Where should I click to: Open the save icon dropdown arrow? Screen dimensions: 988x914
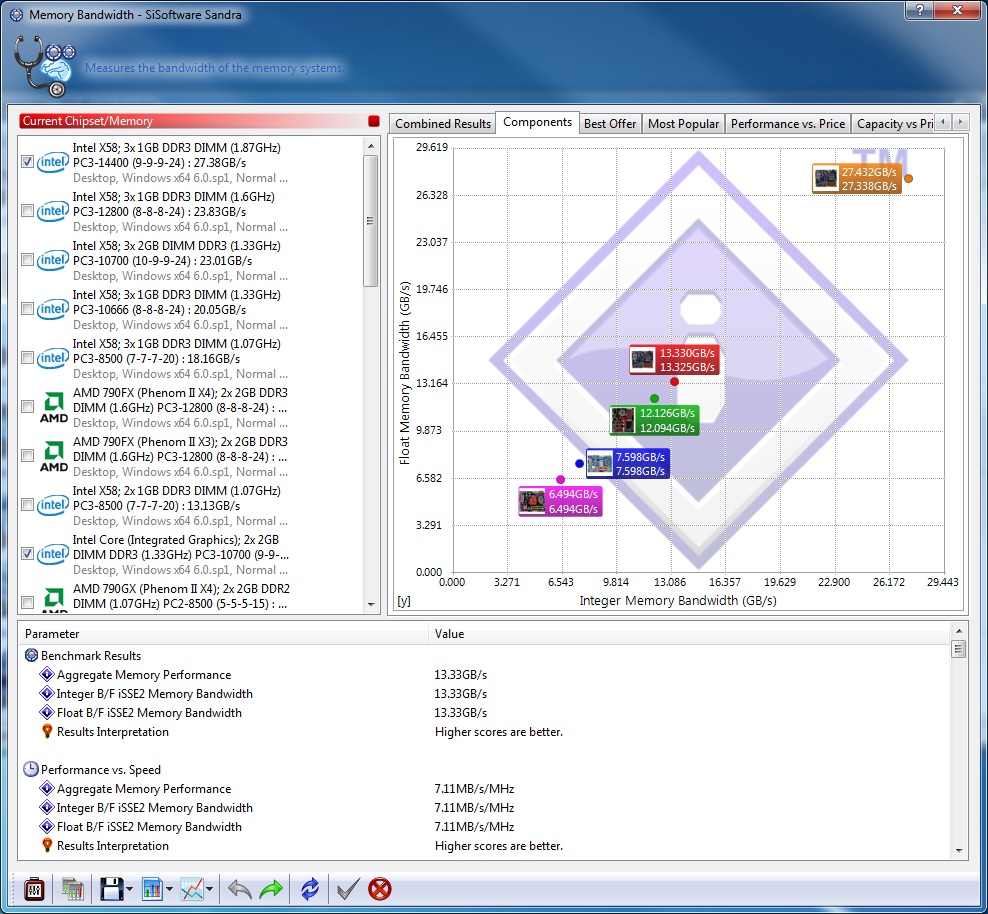pyautogui.click(x=129, y=889)
